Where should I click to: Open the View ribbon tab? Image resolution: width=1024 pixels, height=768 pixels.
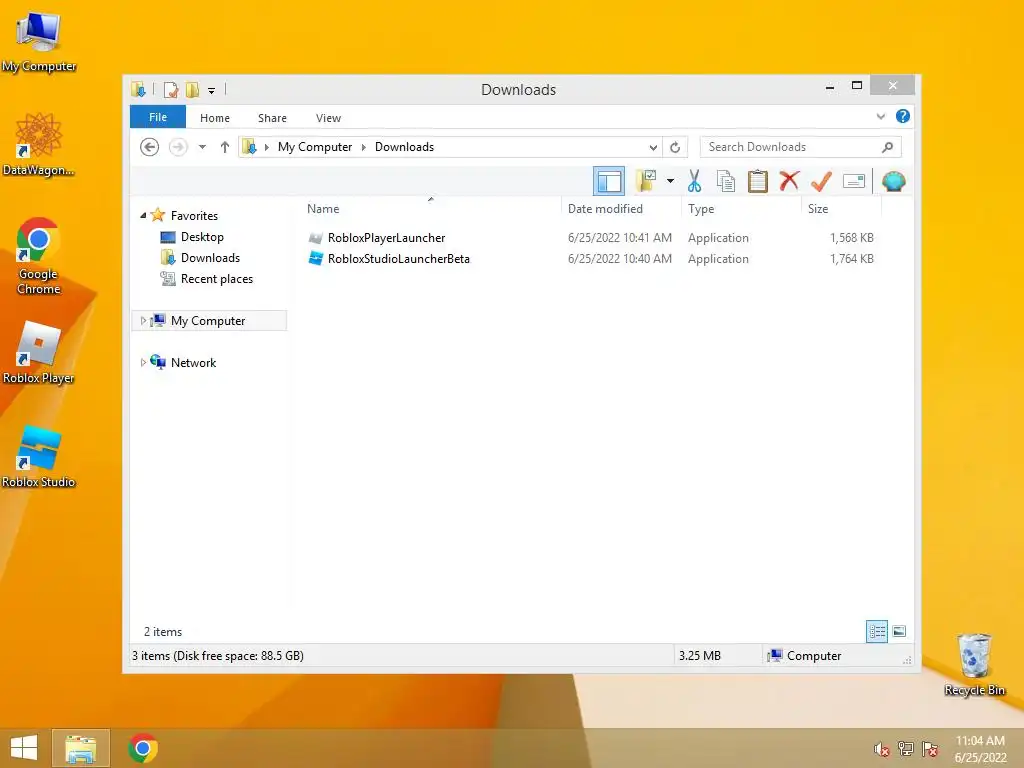point(328,118)
